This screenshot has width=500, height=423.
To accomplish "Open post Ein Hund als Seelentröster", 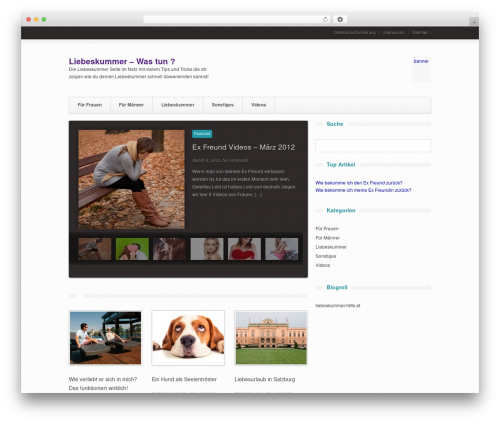I will click(x=184, y=379).
